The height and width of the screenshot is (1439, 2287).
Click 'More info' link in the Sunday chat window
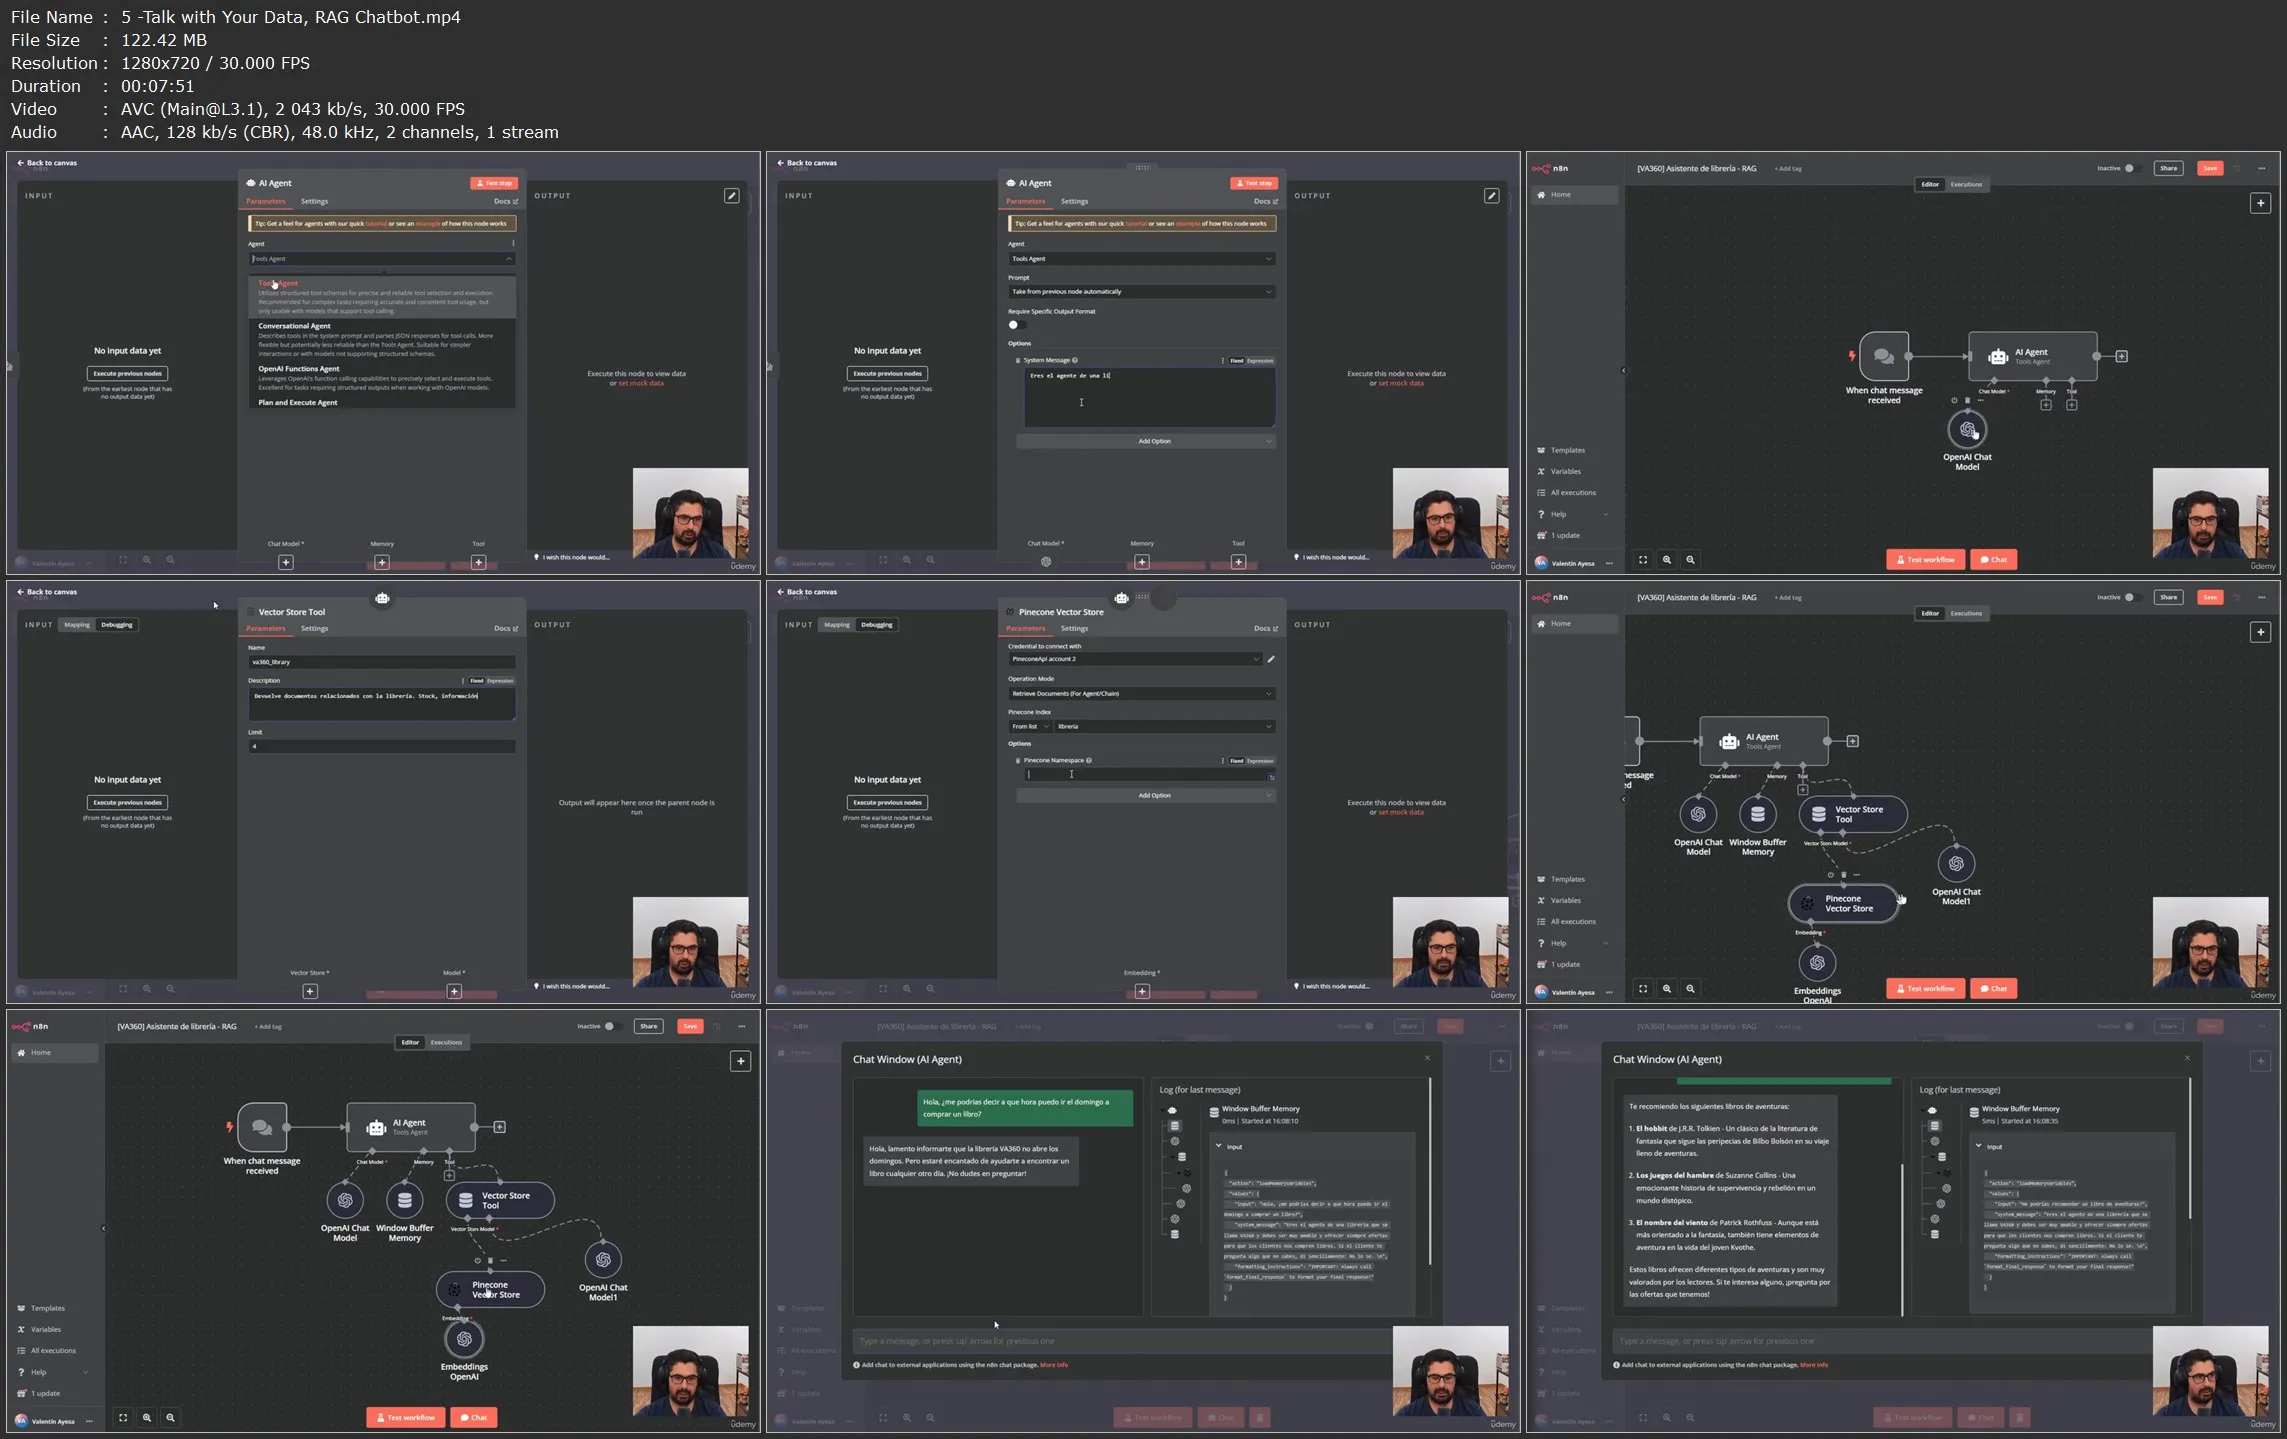click(x=1054, y=1365)
